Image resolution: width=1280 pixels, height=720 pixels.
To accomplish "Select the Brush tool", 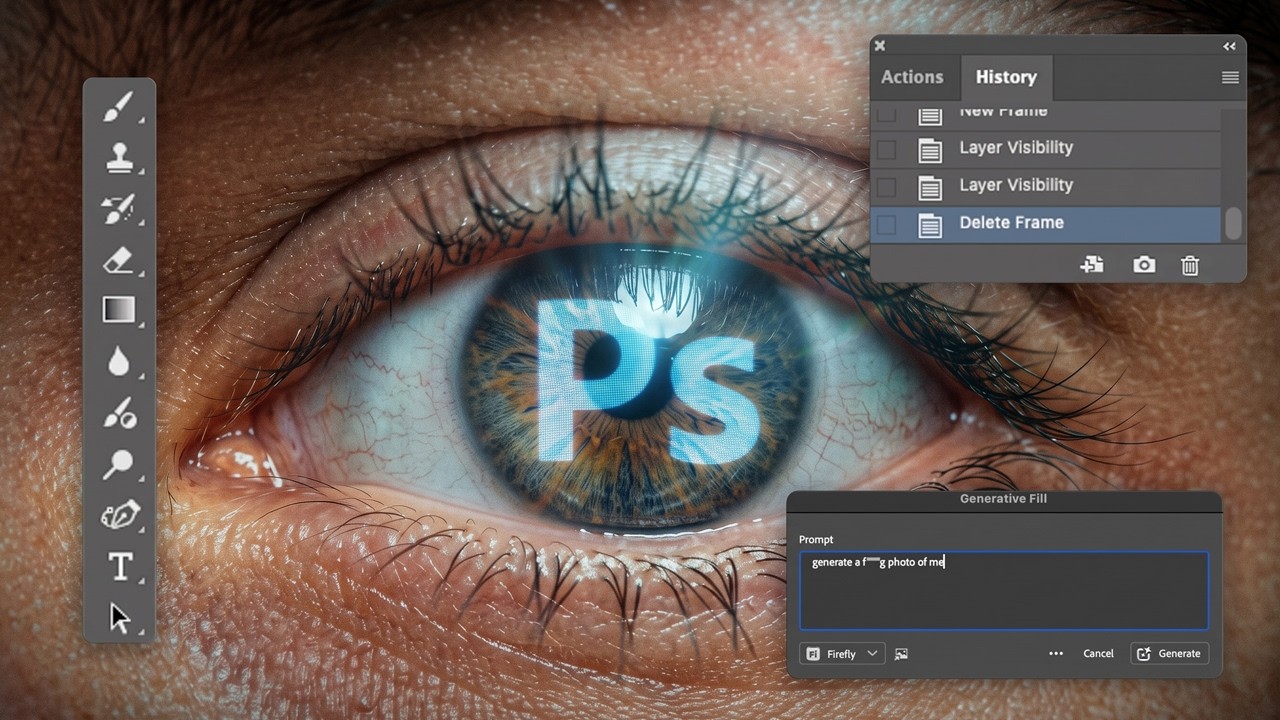I will (118, 106).
